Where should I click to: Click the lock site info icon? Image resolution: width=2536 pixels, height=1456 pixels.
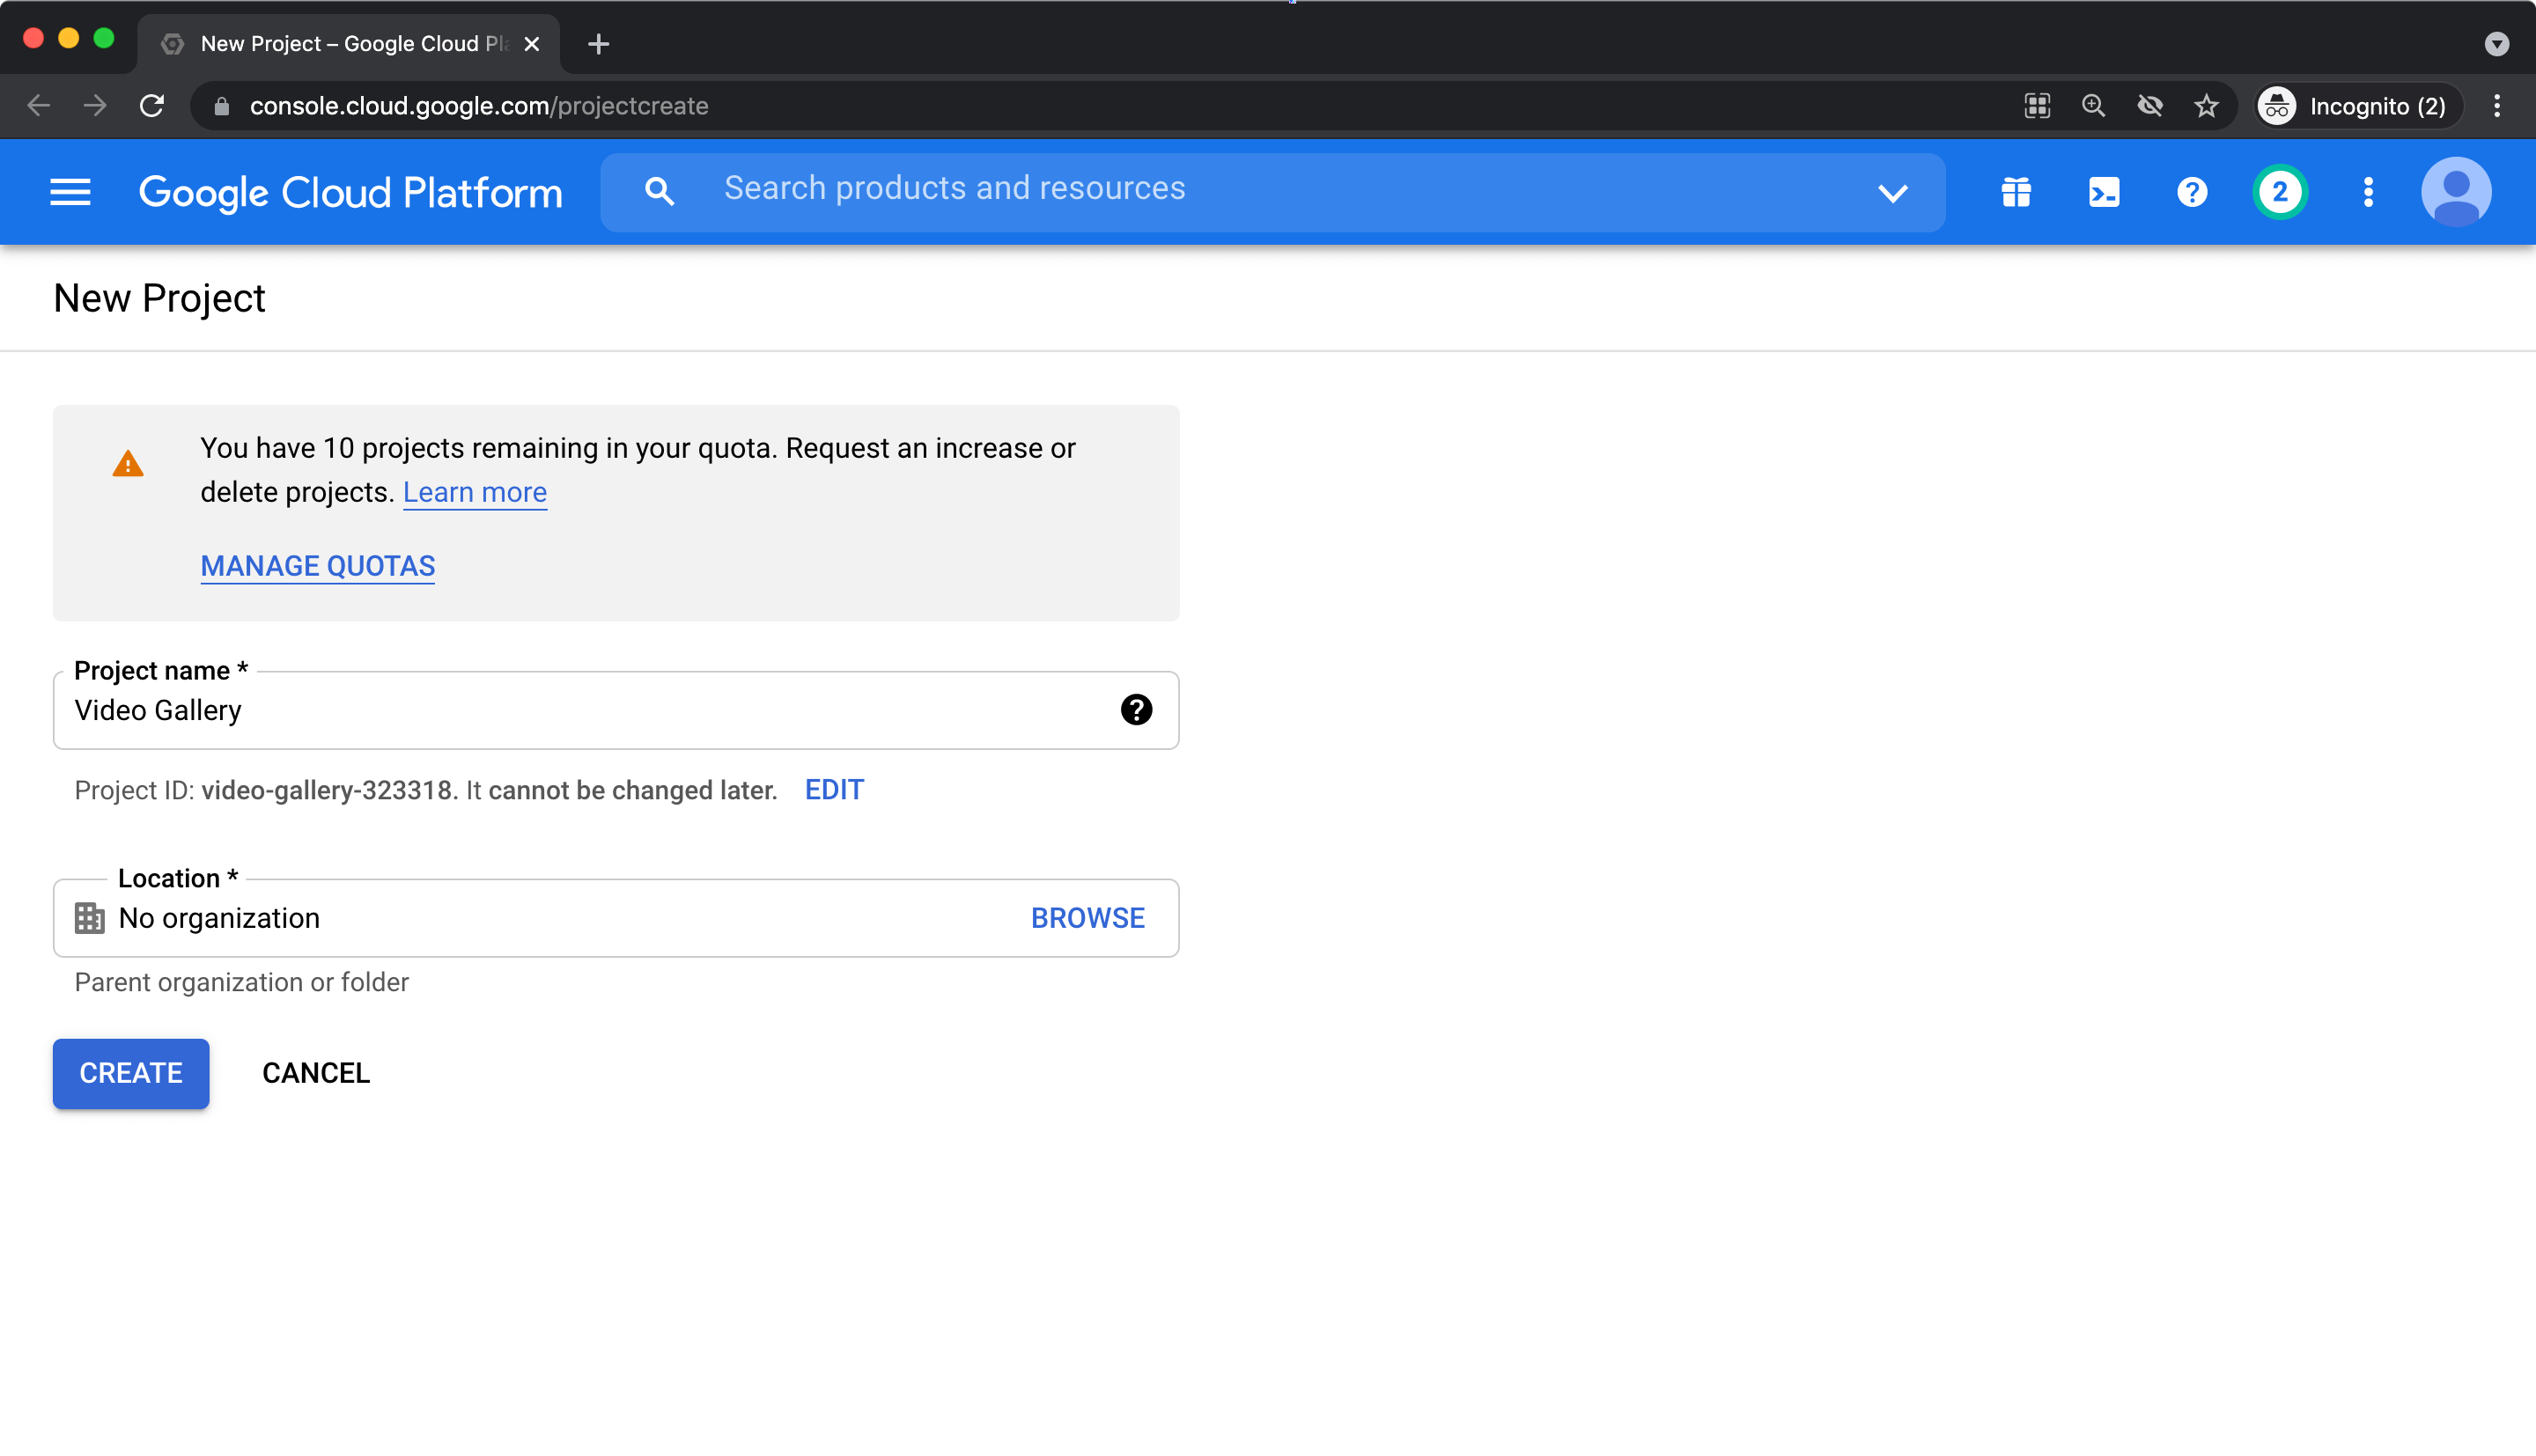point(222,106)
